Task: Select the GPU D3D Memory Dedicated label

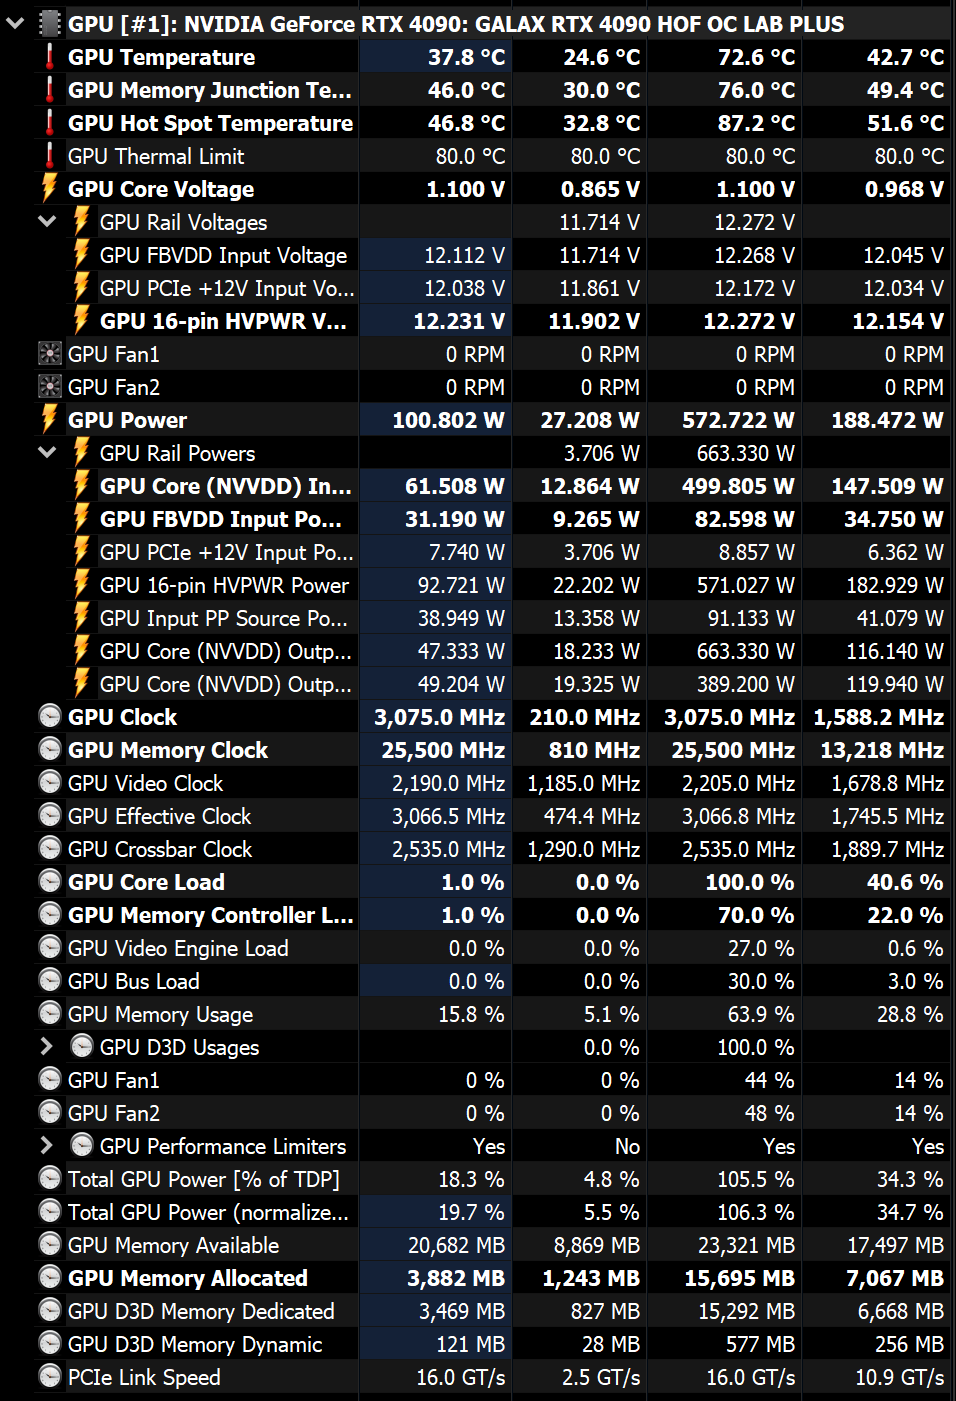Action: point(201,1311)
